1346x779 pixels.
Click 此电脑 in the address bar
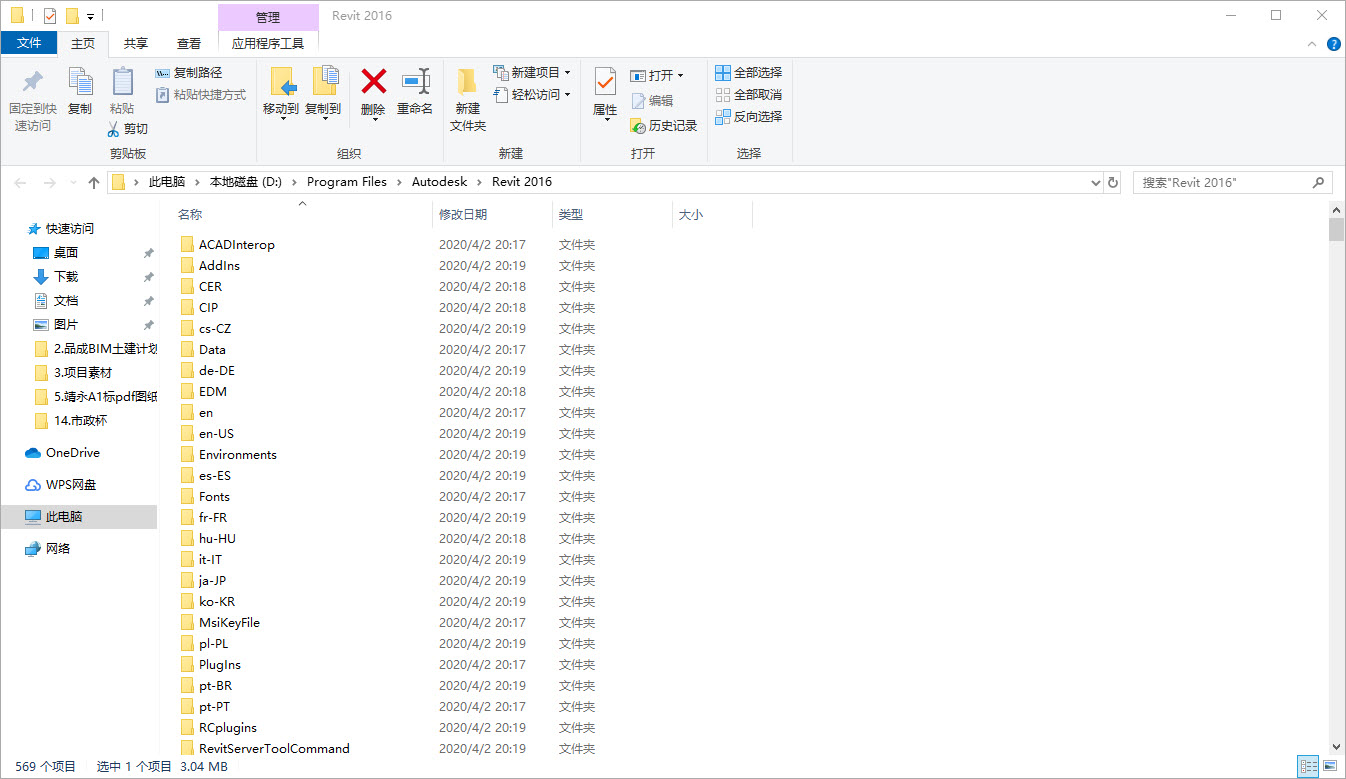(167, 182)
